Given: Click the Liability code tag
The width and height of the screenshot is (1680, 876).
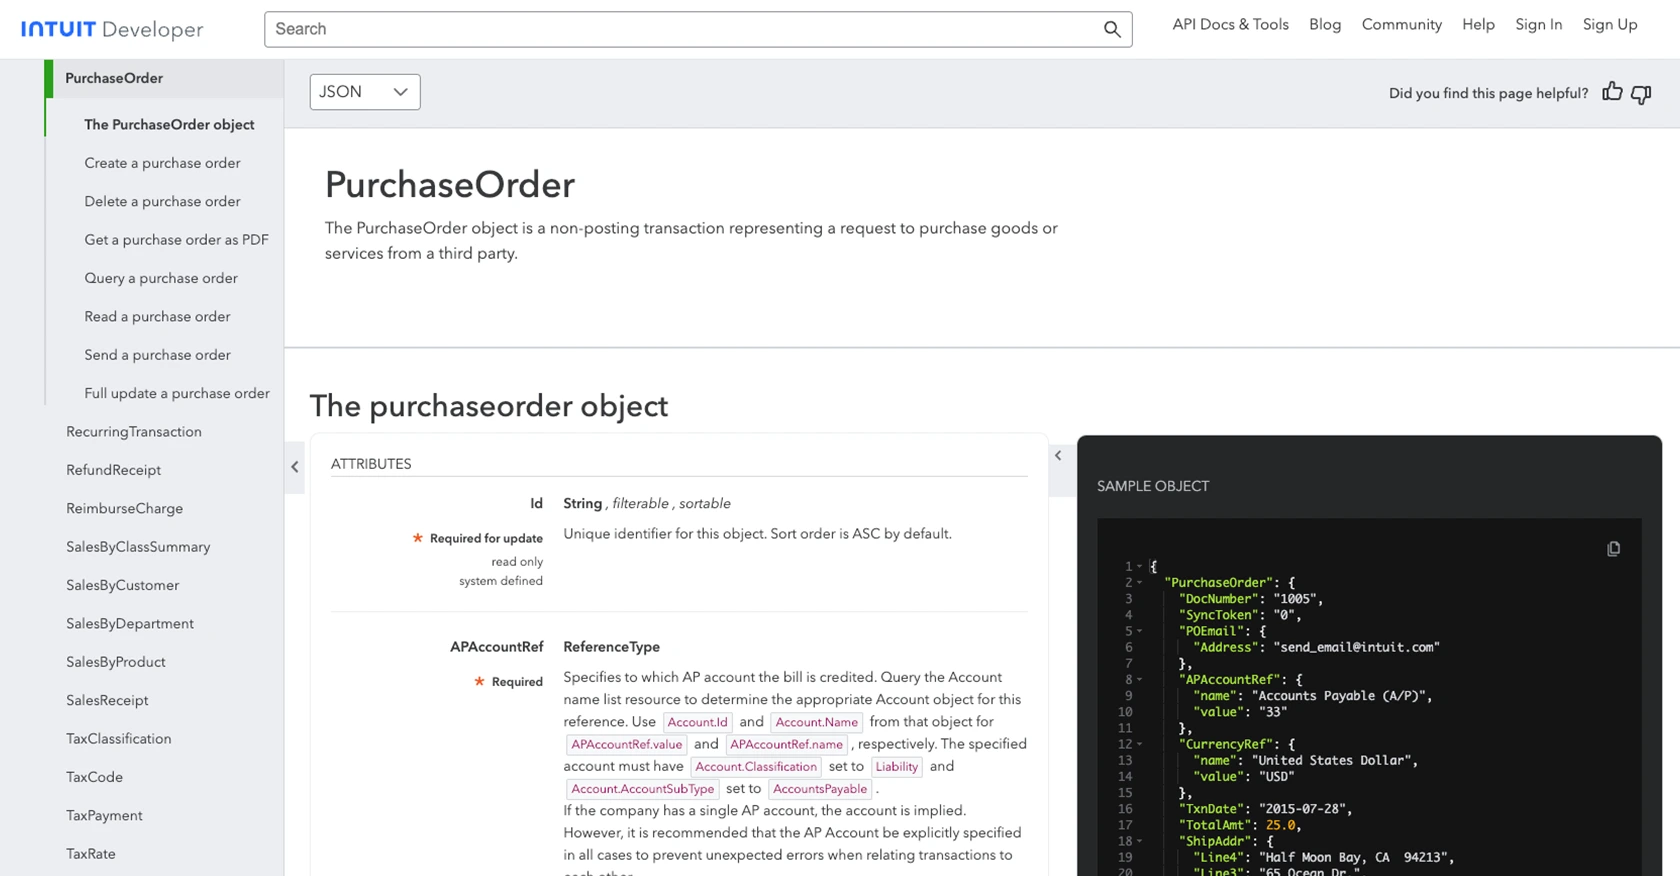Looking at the screenshot, I should click(896, 767).
